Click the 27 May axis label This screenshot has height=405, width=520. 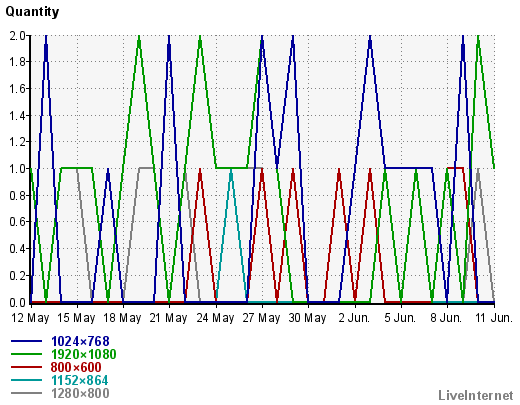point(261,318)
